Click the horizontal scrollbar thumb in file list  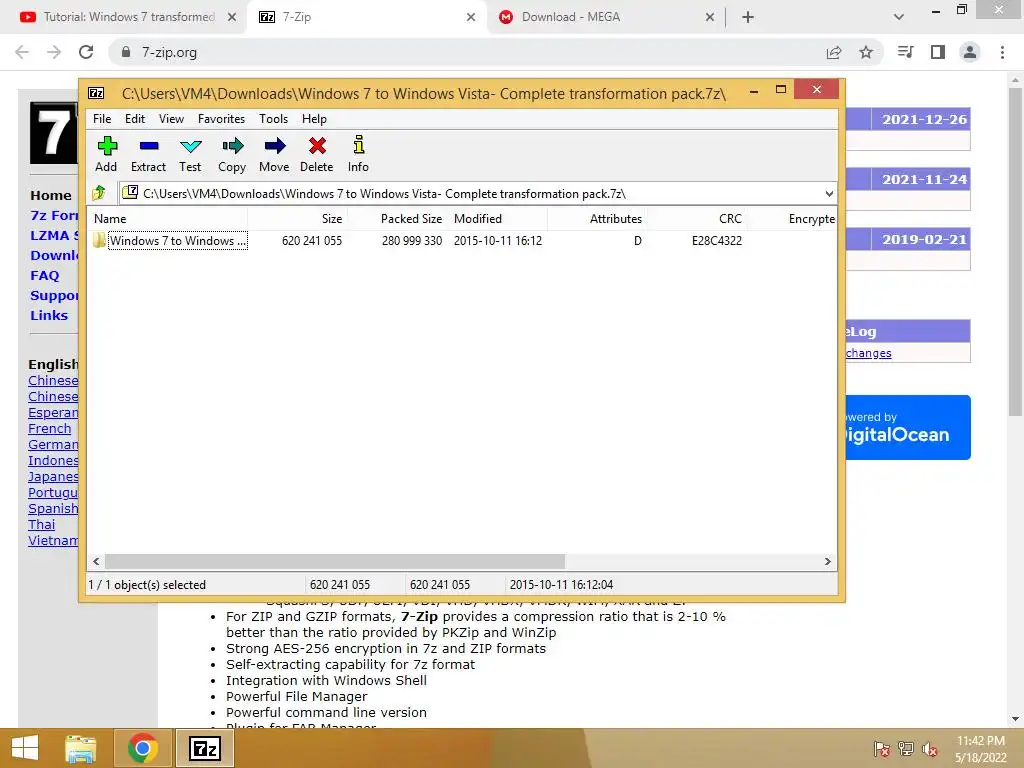335,561
